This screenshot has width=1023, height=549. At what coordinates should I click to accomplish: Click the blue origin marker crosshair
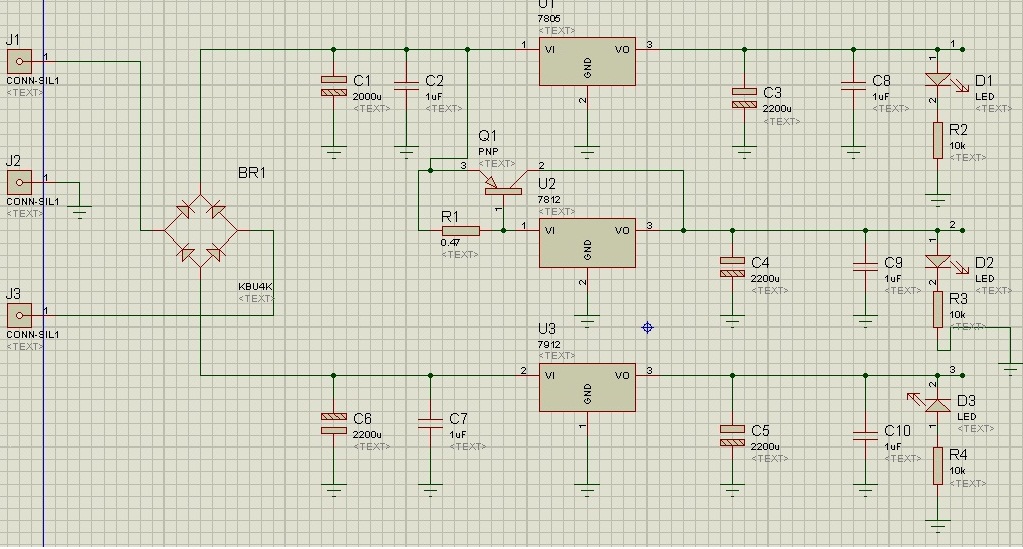647,327
